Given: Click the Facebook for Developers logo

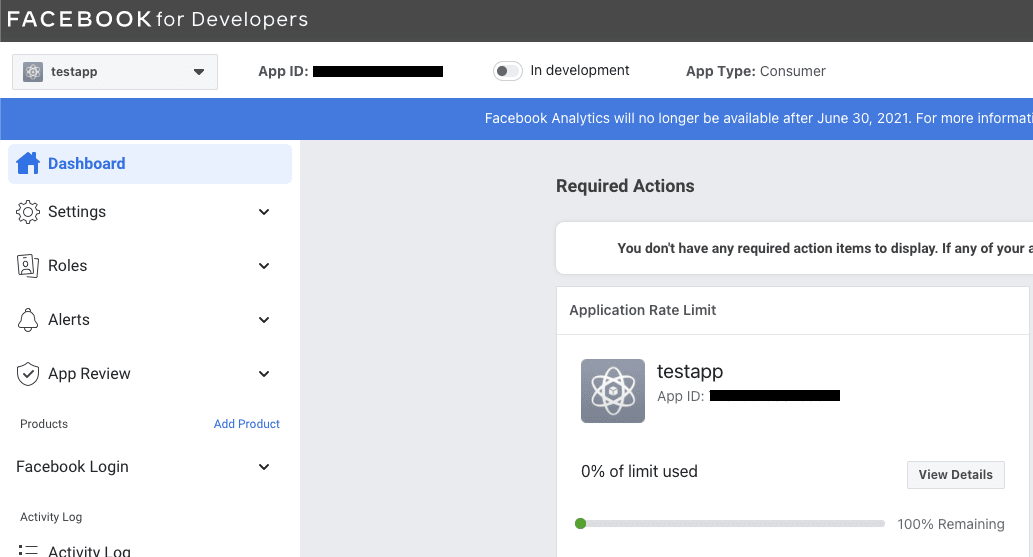Looking at the screenshot, I should [157, 19].
